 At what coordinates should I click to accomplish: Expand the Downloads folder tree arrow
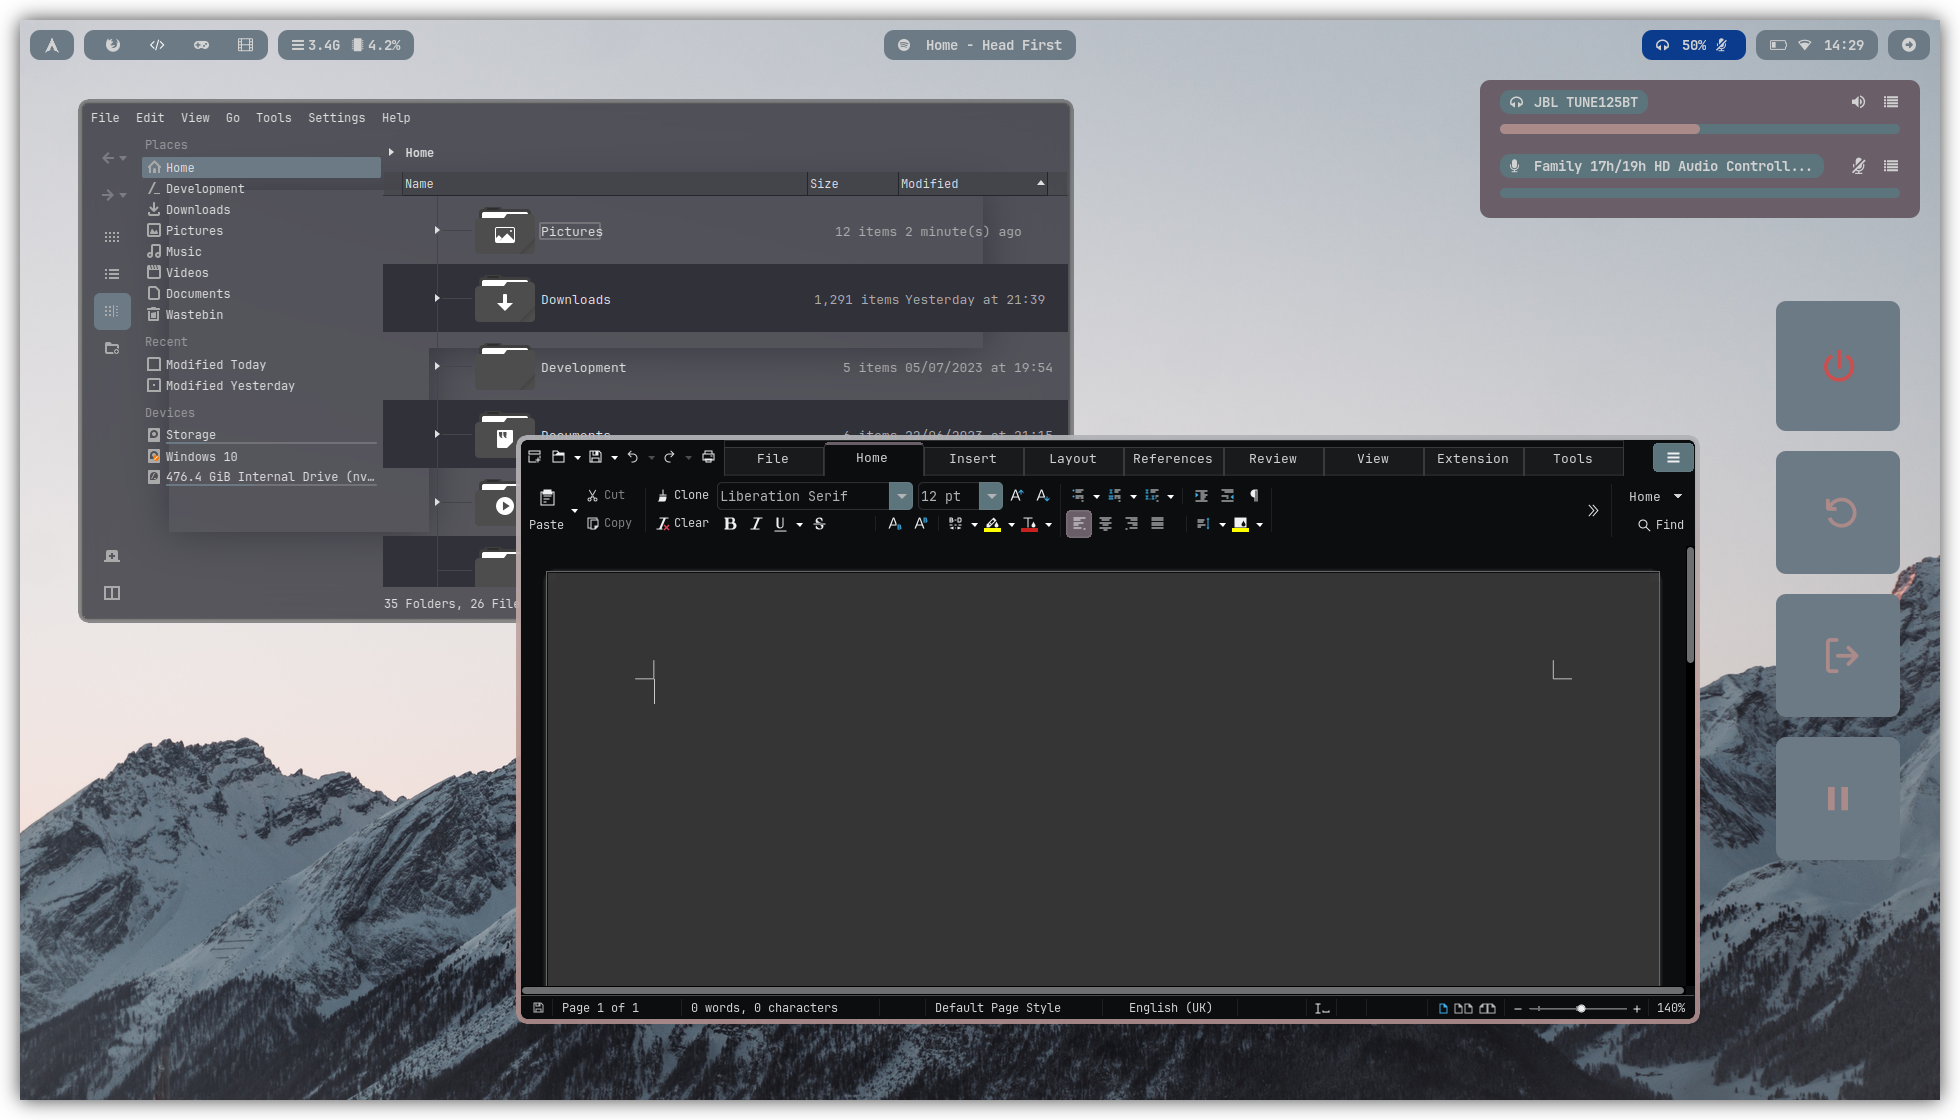437,298
